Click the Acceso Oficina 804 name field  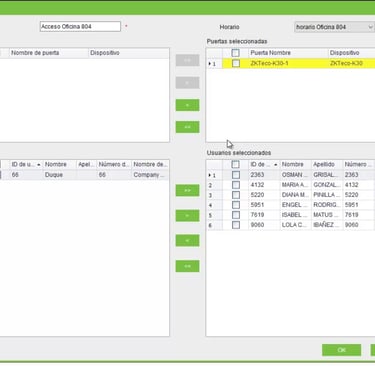[80, 27]
